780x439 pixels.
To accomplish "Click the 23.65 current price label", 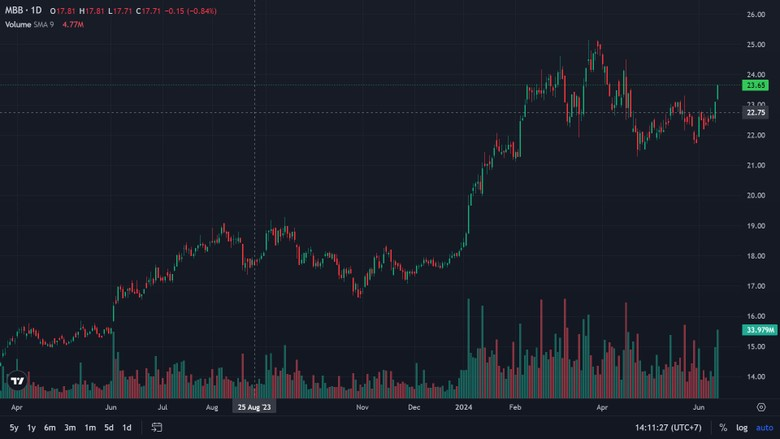I will (x=756, y=86).
